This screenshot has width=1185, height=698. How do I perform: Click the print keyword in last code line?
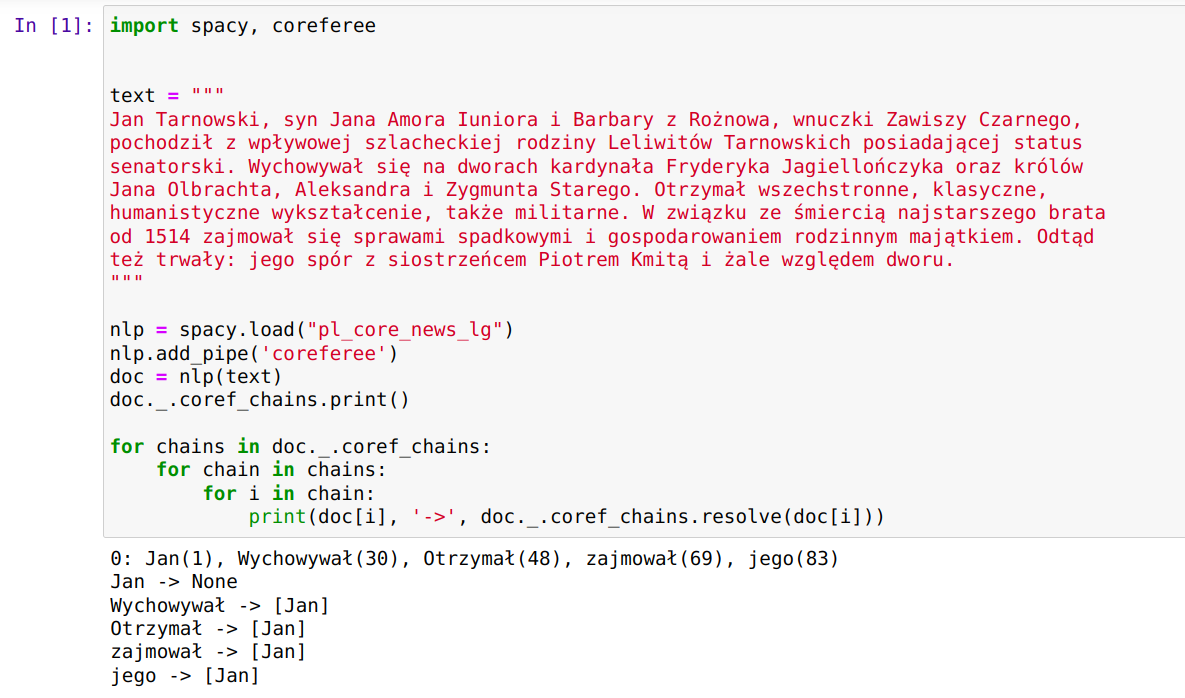pyautogui.click(x=277, y=517)
